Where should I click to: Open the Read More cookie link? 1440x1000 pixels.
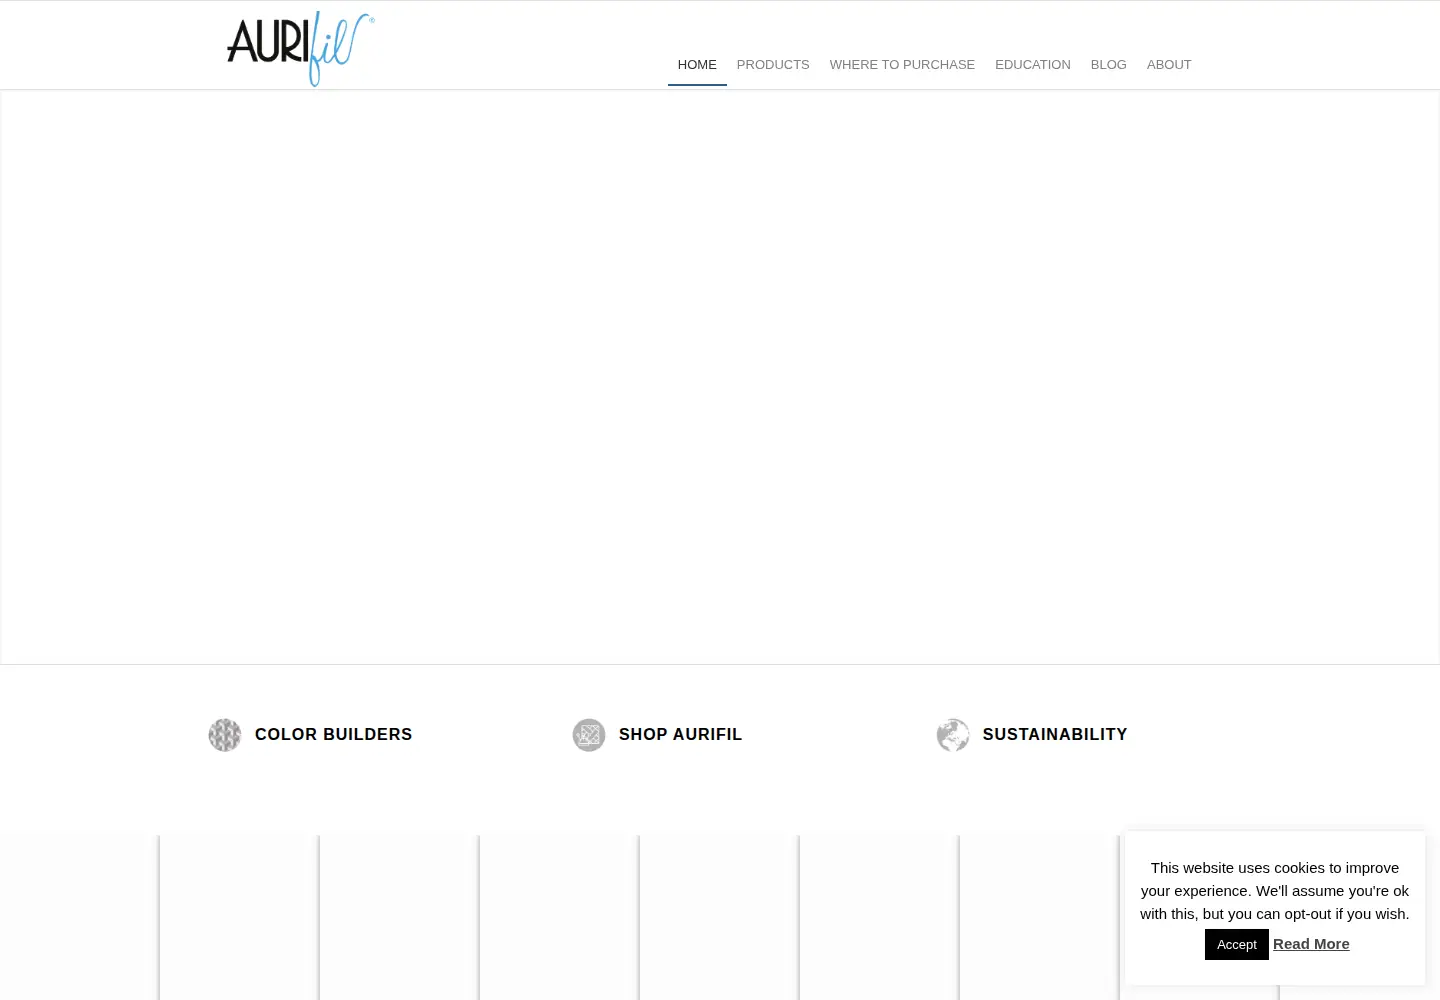[x=1311, y=944]
